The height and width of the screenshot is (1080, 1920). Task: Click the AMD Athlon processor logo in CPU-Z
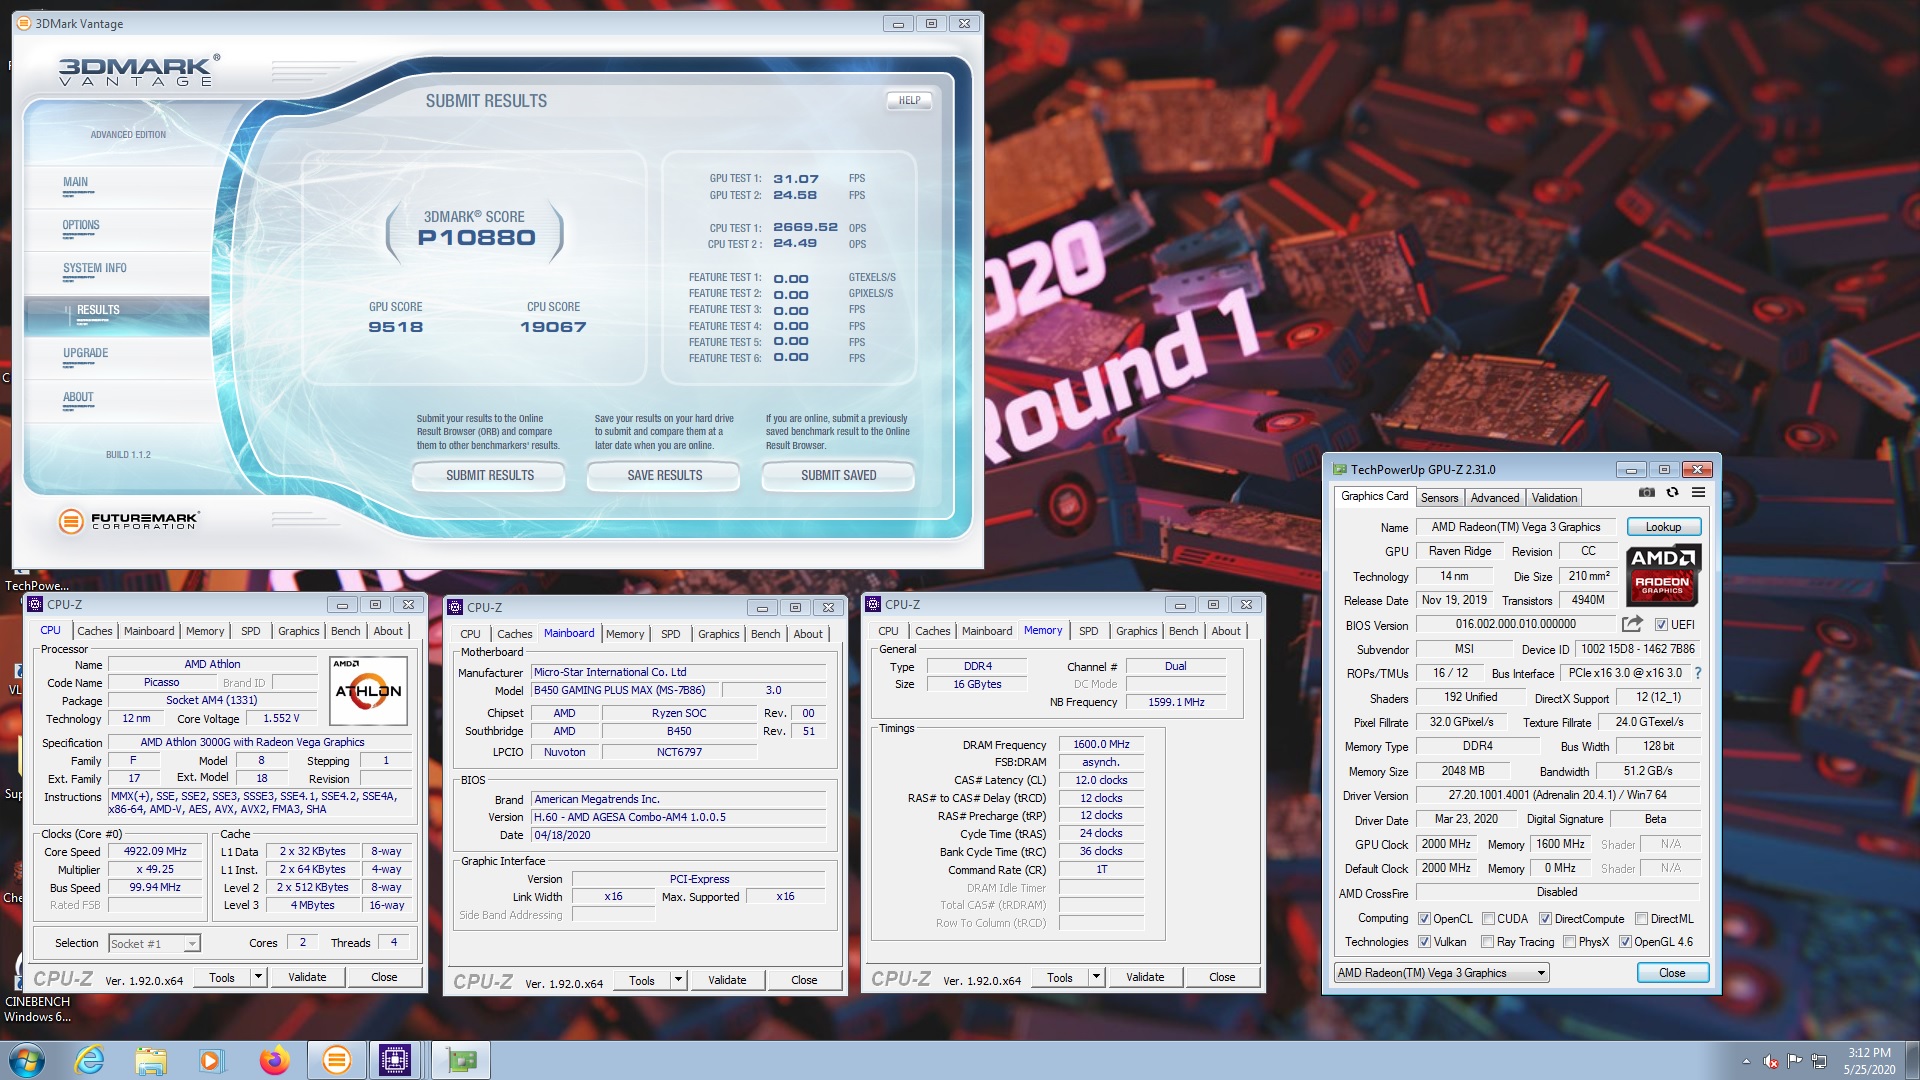tap(368, 690)
